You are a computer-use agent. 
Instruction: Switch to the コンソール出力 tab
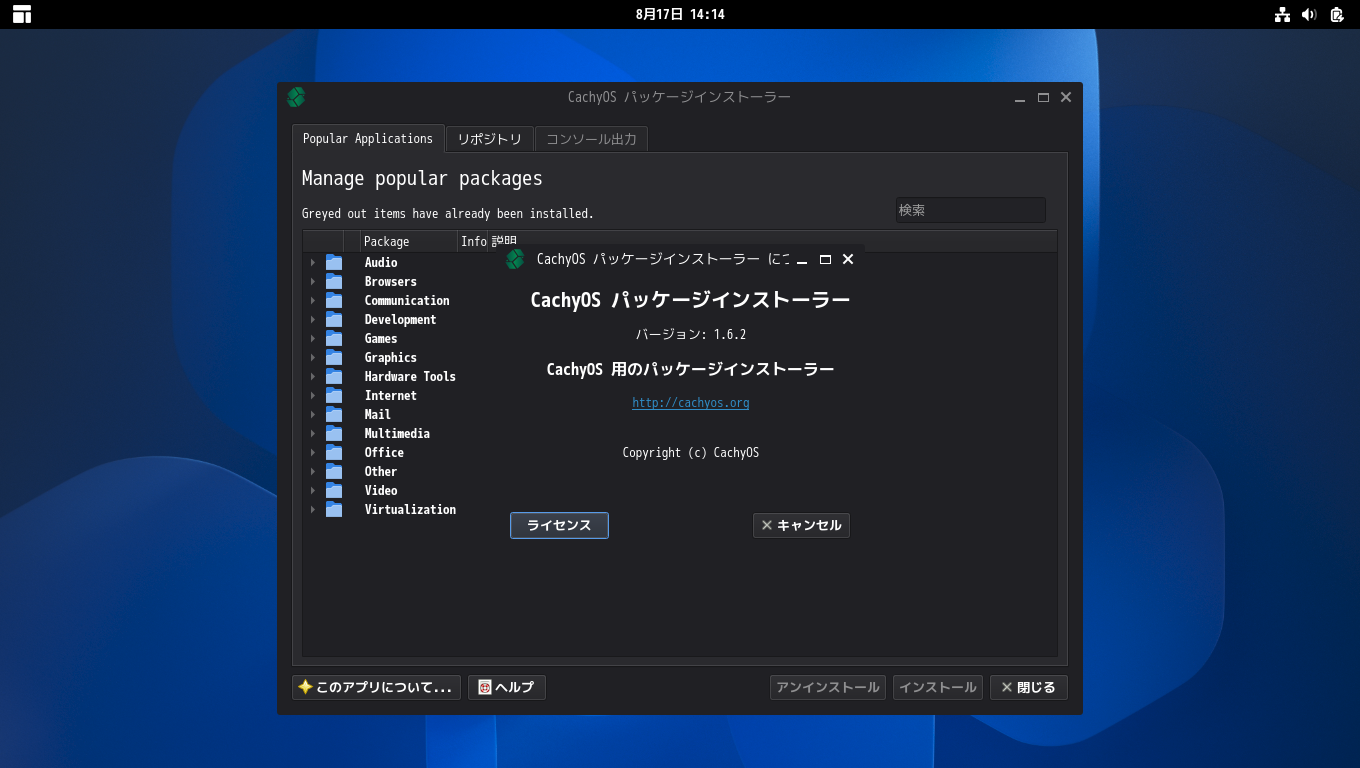[x=591, y=139]
